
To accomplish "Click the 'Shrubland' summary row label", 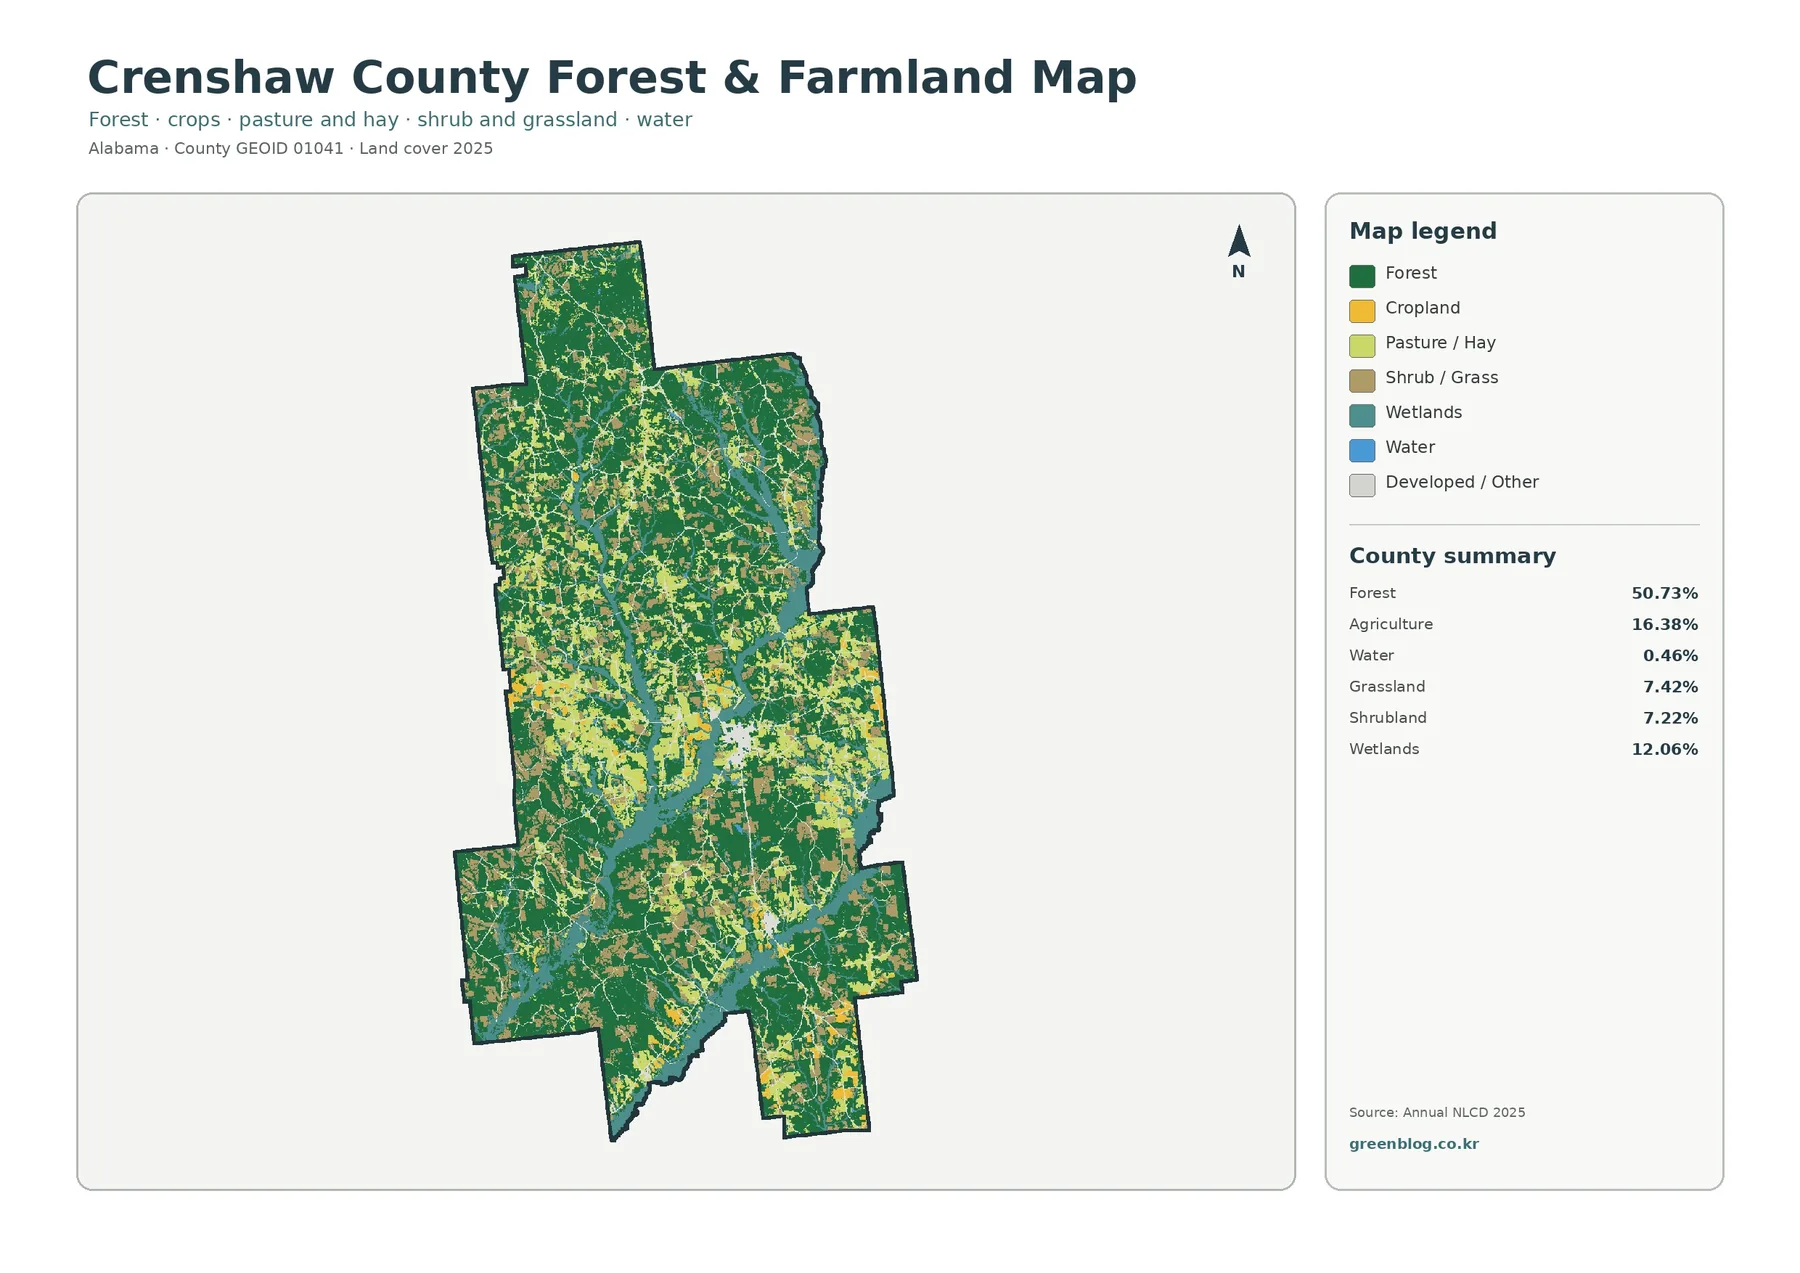I will point(1387,717).
